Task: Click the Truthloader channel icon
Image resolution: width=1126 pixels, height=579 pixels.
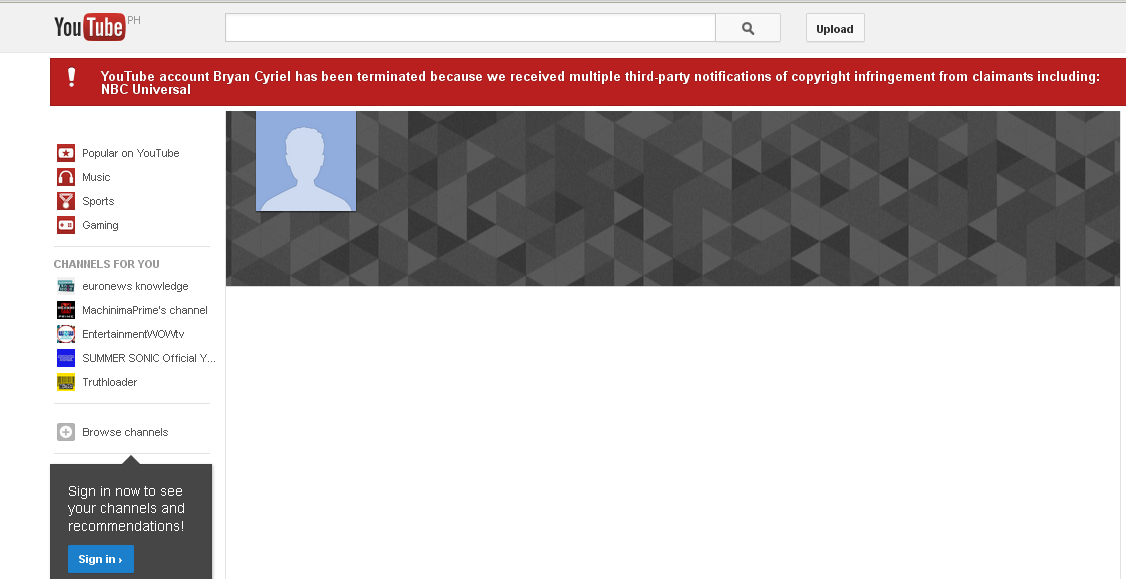Action: click(66, 382)
